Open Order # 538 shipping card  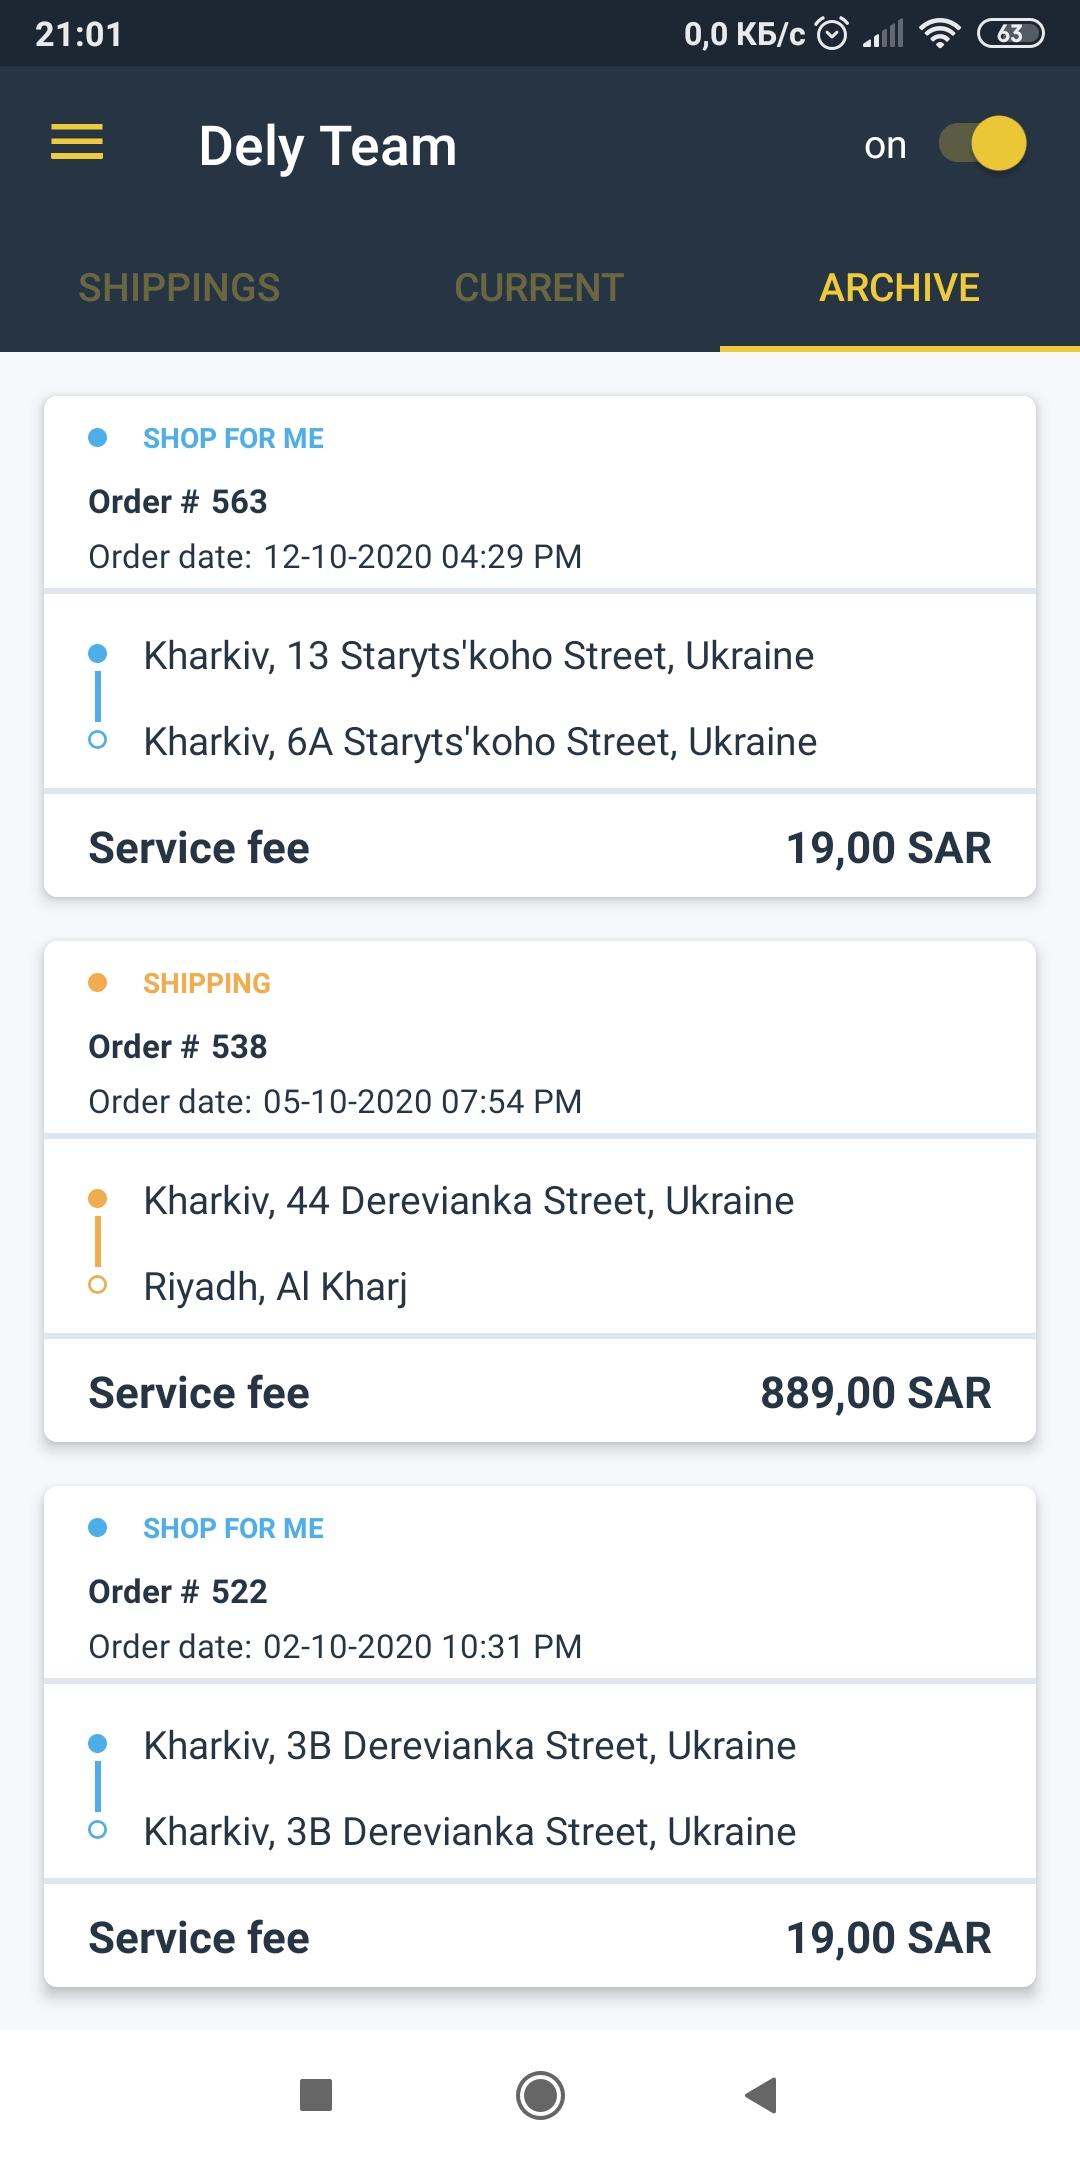(x=540, y=1191)
